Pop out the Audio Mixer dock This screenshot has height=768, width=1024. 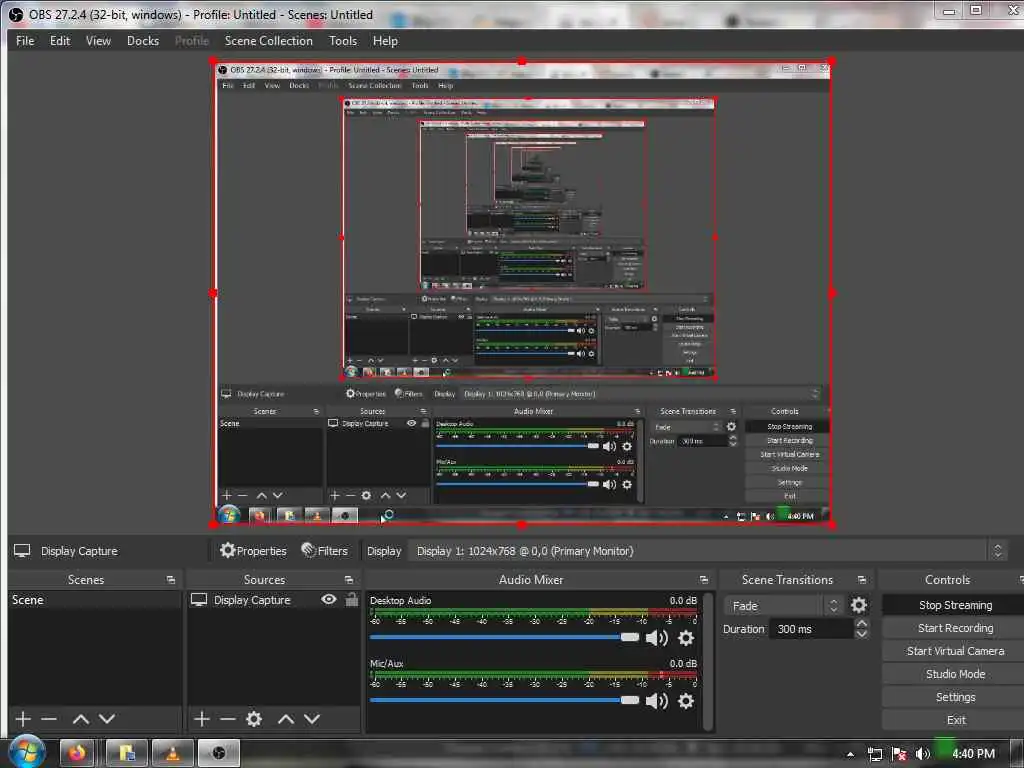coord(703,579)
